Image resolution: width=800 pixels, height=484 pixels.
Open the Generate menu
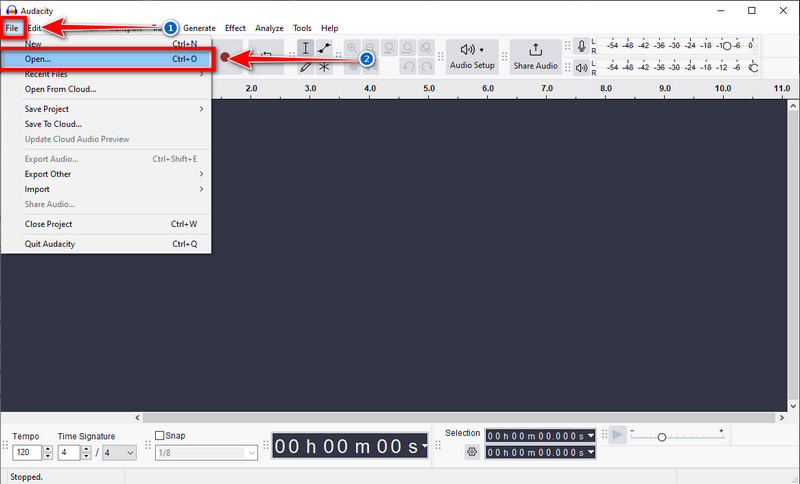(x=199, y=28)
